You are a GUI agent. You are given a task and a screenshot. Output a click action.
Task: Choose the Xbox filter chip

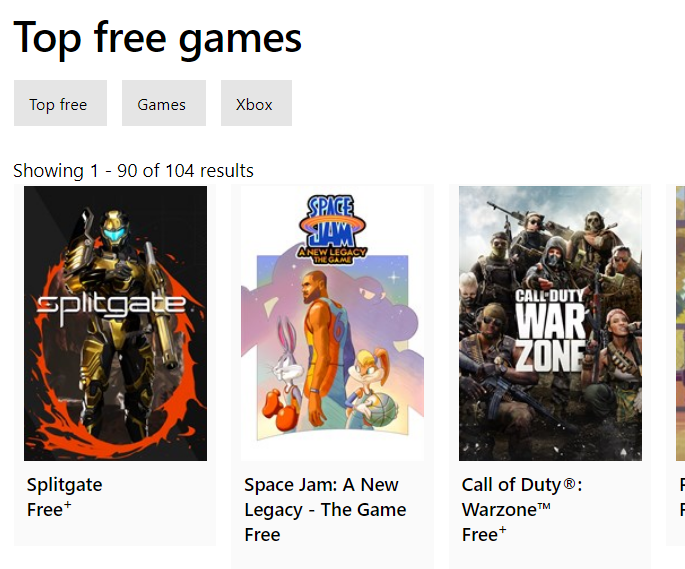[256, 103]
